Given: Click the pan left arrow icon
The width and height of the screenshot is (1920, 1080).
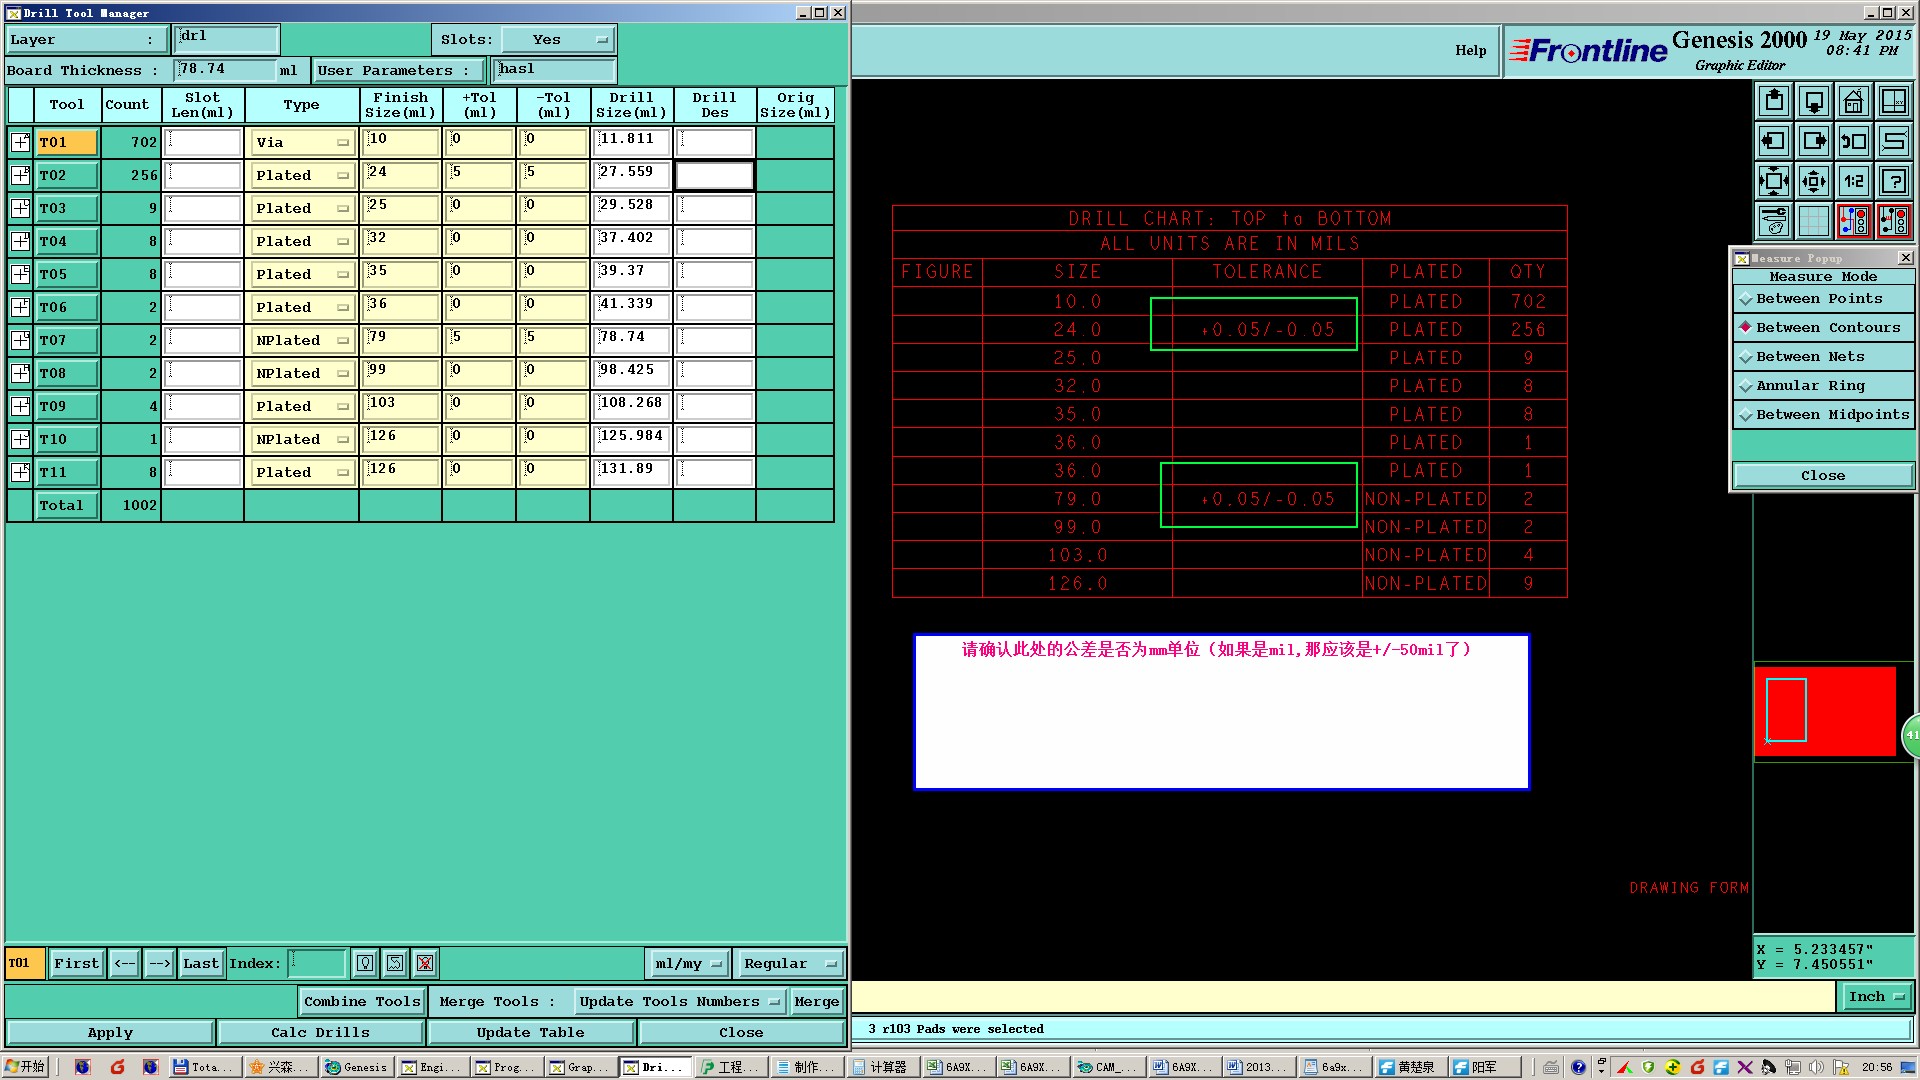Looking at the screenshot, I should click(1774, 141).
